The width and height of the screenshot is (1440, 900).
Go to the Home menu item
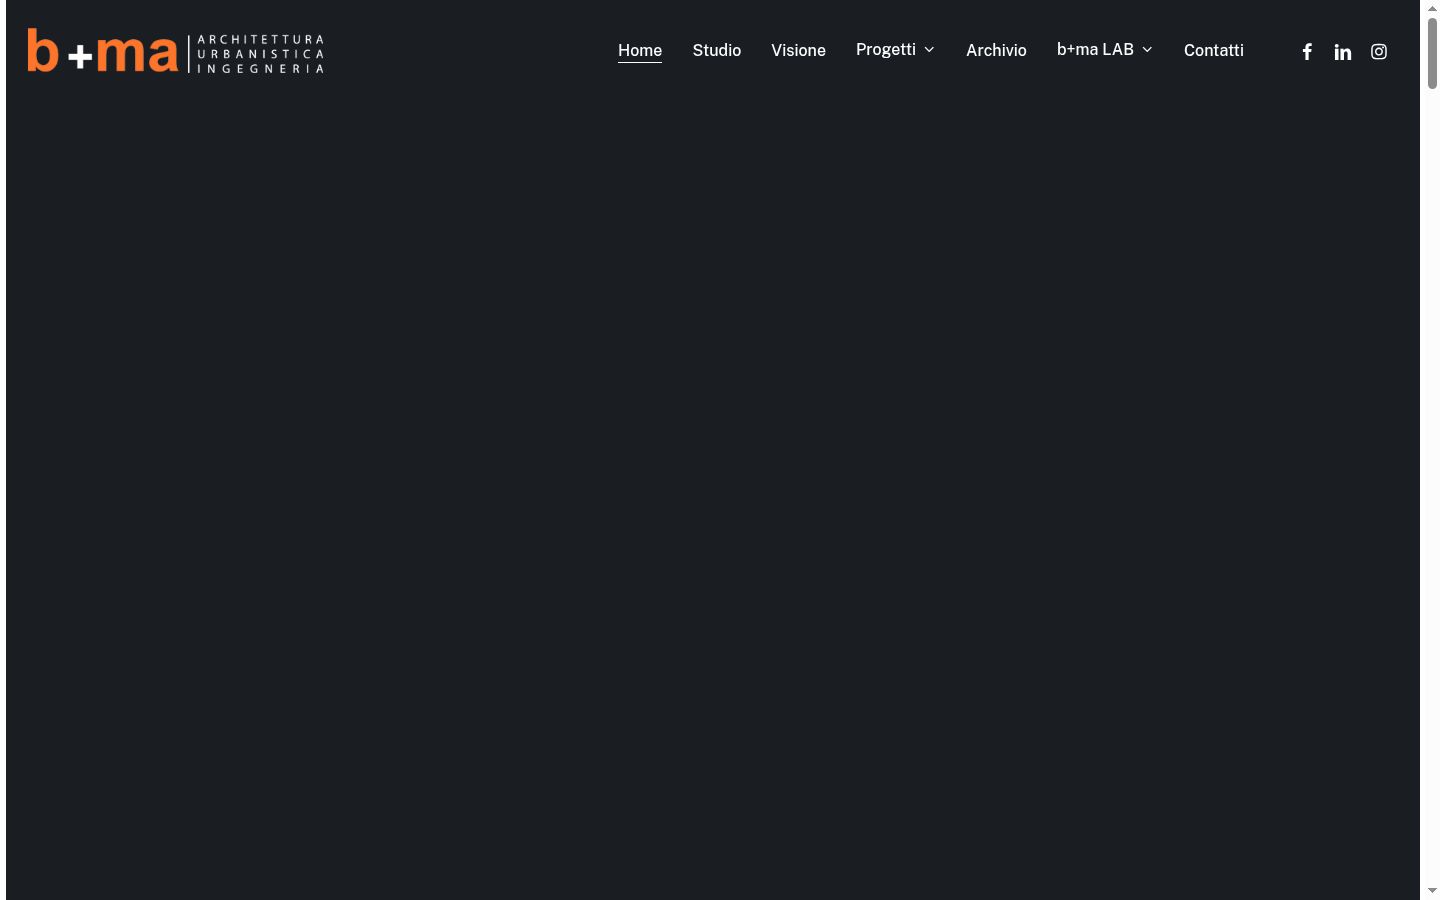click(640, 50)
